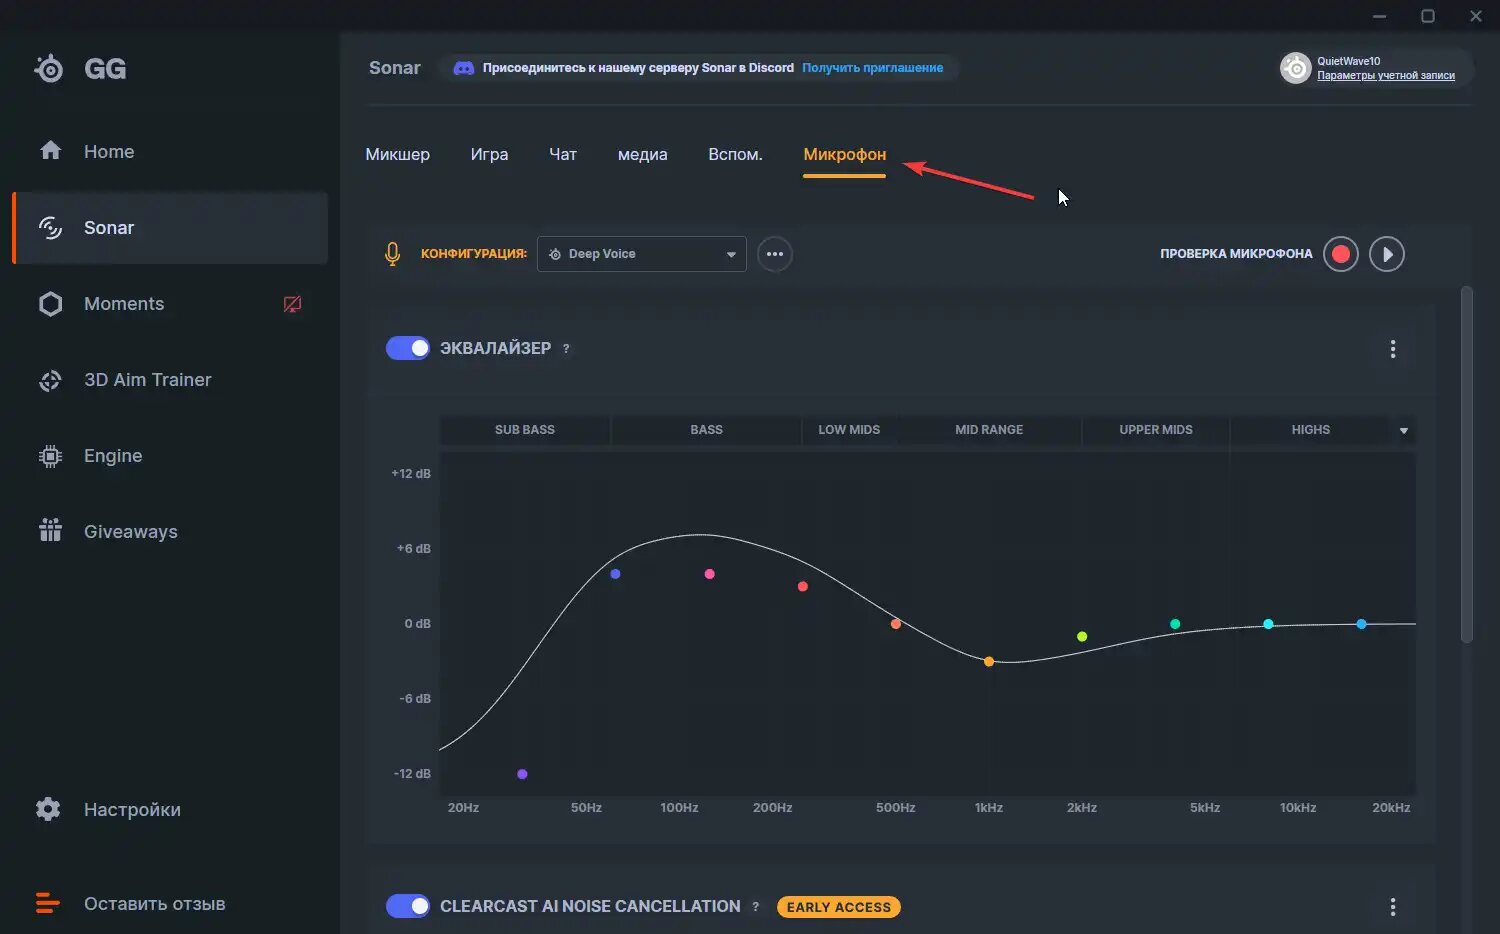The image size is (1500, 934).
Task: Click the equalizer help question mark
Action: [566, 349]
